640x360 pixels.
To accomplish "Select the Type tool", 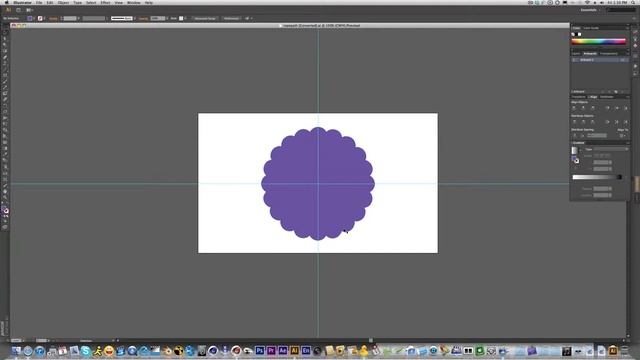I will point(5,63).
